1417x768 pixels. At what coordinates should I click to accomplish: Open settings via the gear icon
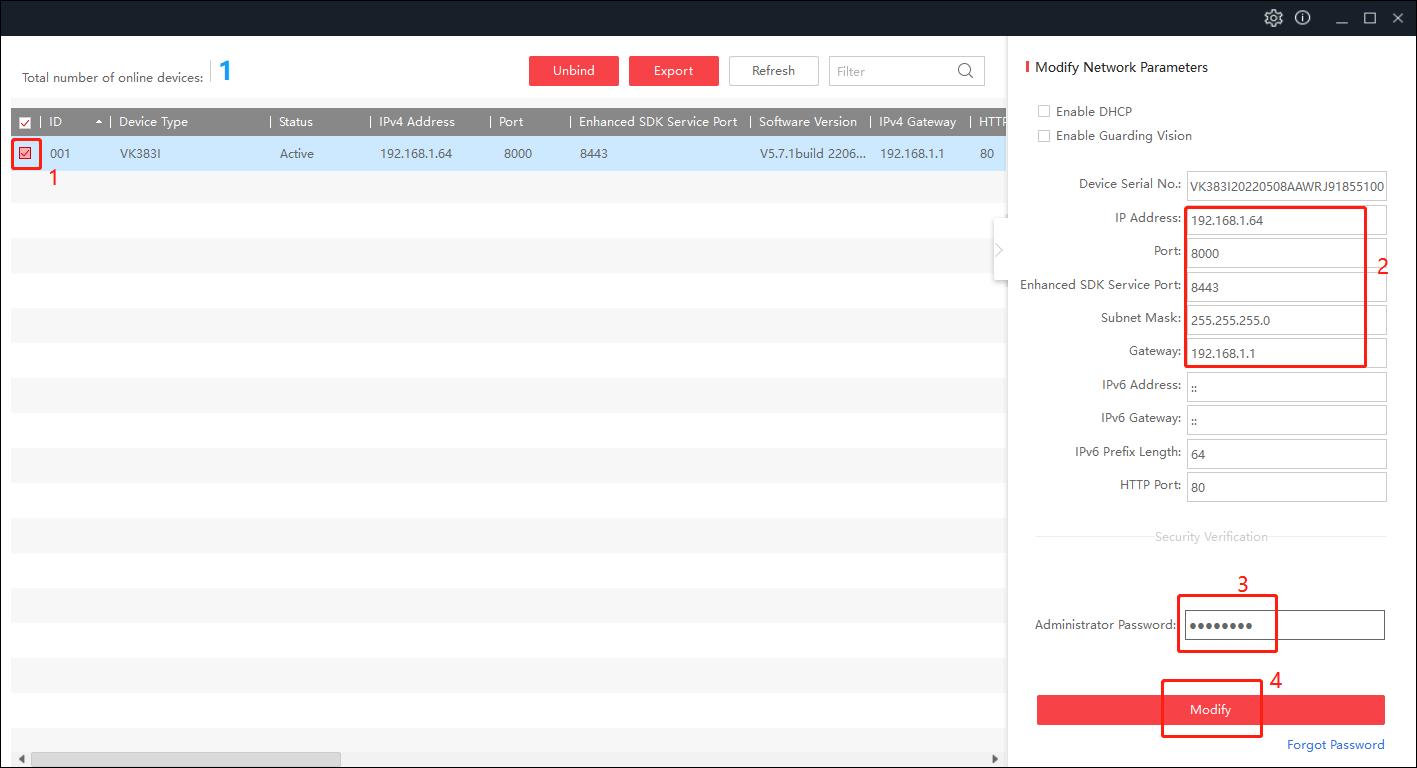pyautogui.click(x=1273, y=18)
